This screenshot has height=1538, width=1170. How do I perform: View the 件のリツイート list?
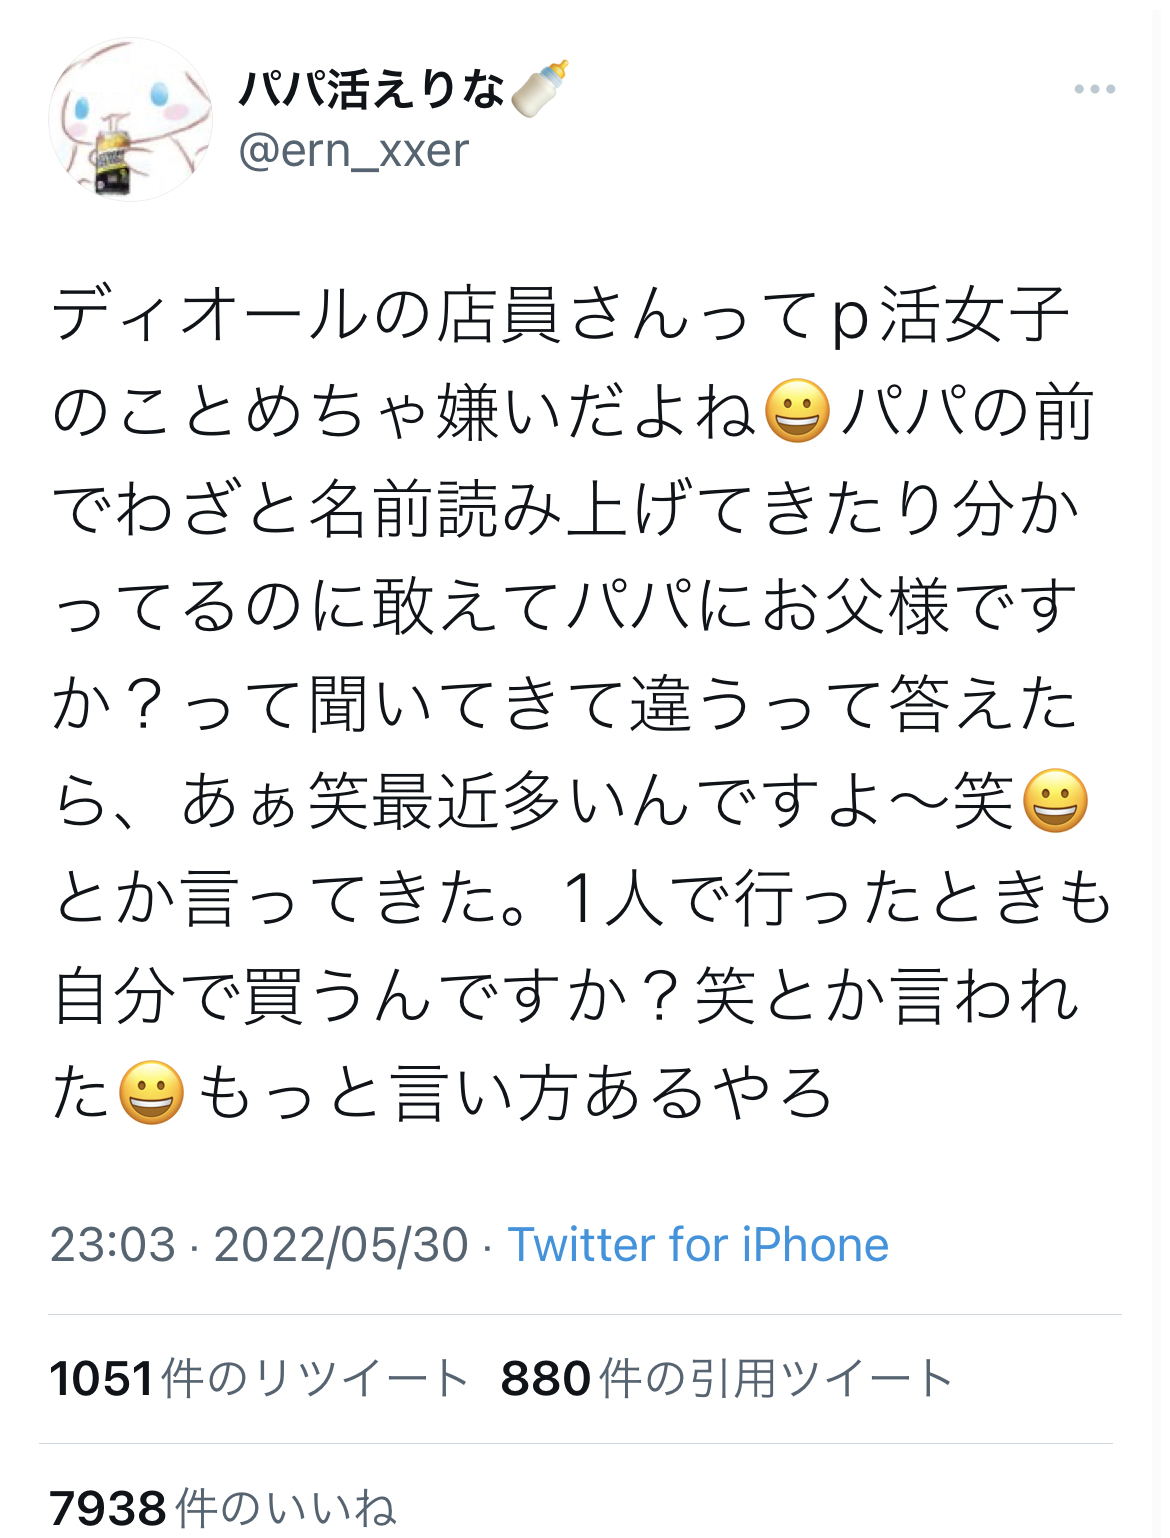point(314,1379)
